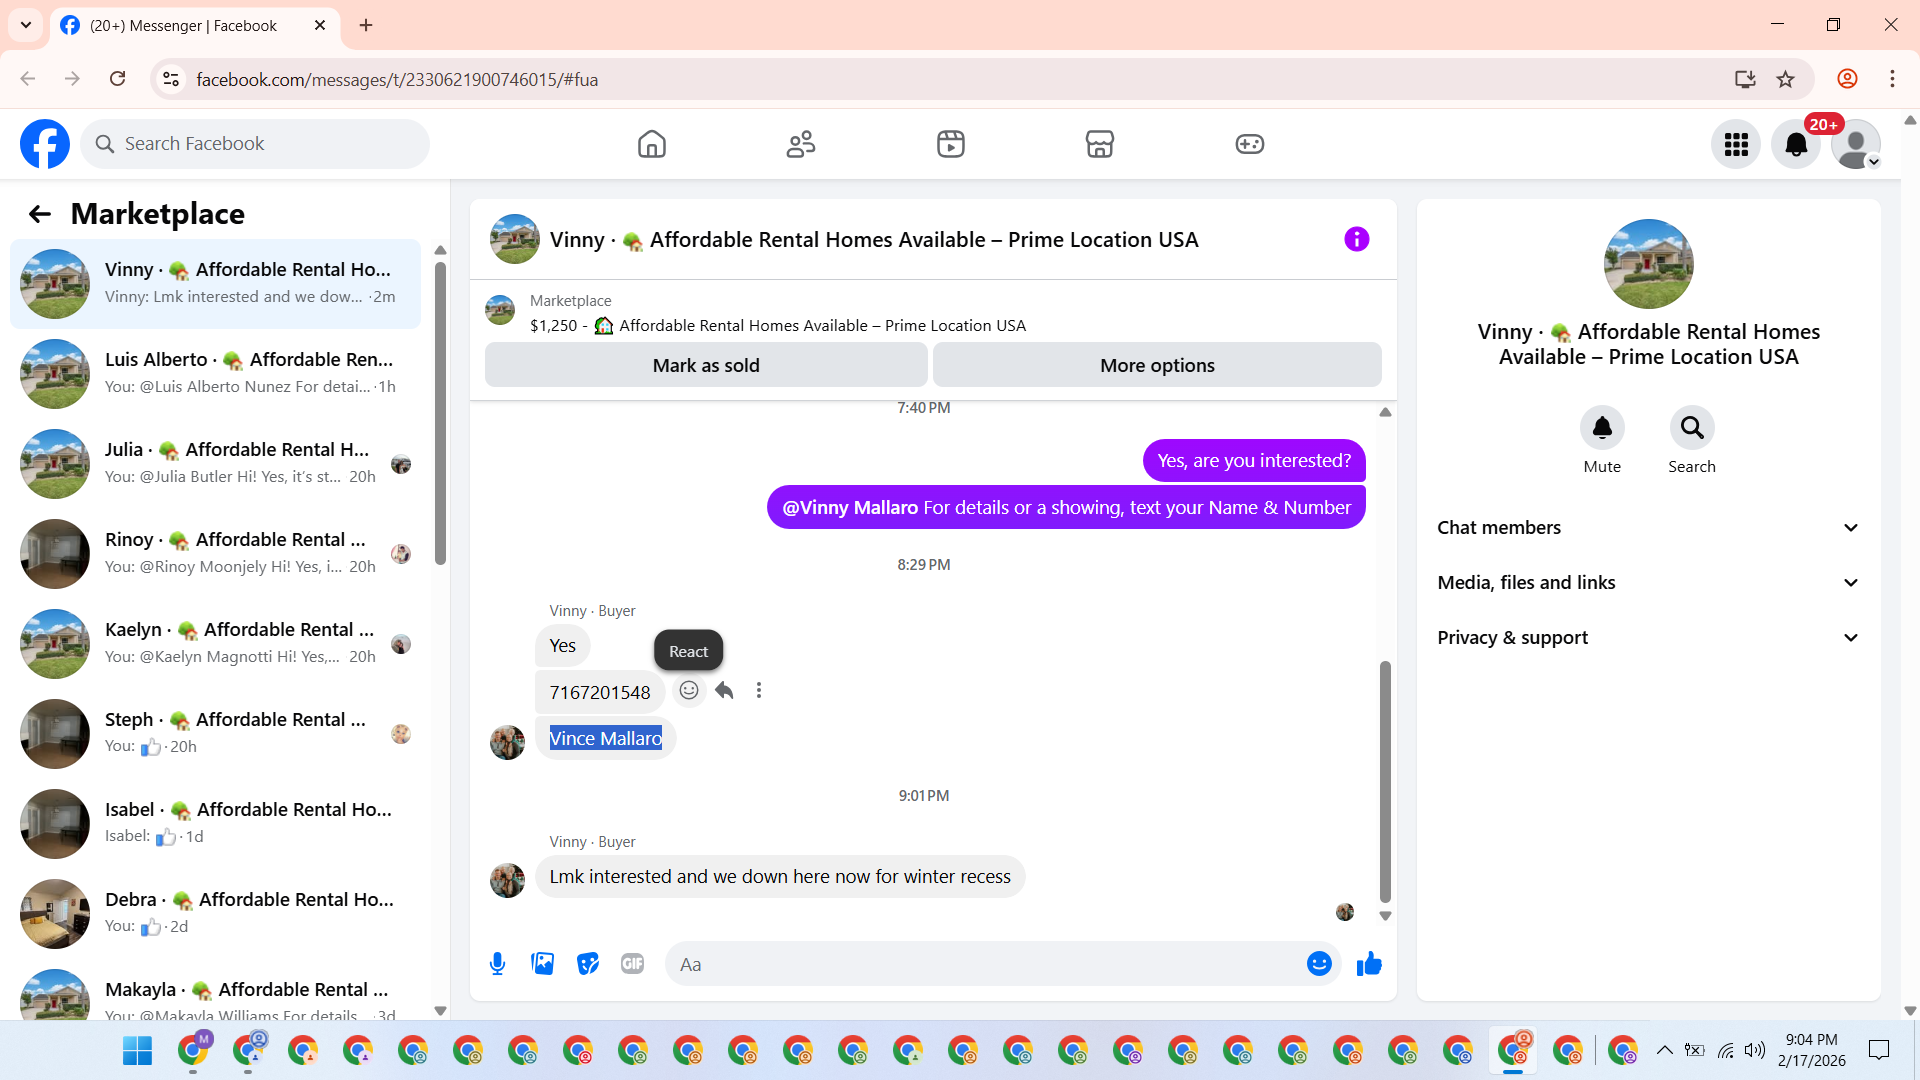This screenshot has width=1920, height=1080.
Task: Send a thumbs-up like
Action: pyautogui.click(x=1369, y=964)
